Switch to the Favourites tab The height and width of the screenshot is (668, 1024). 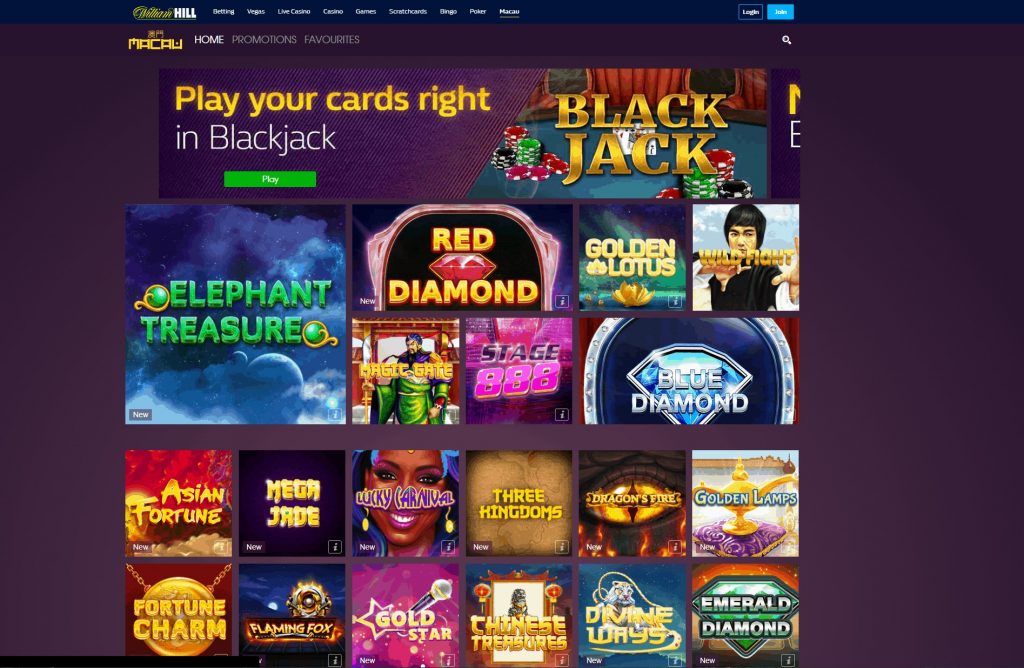pos(332,40)
